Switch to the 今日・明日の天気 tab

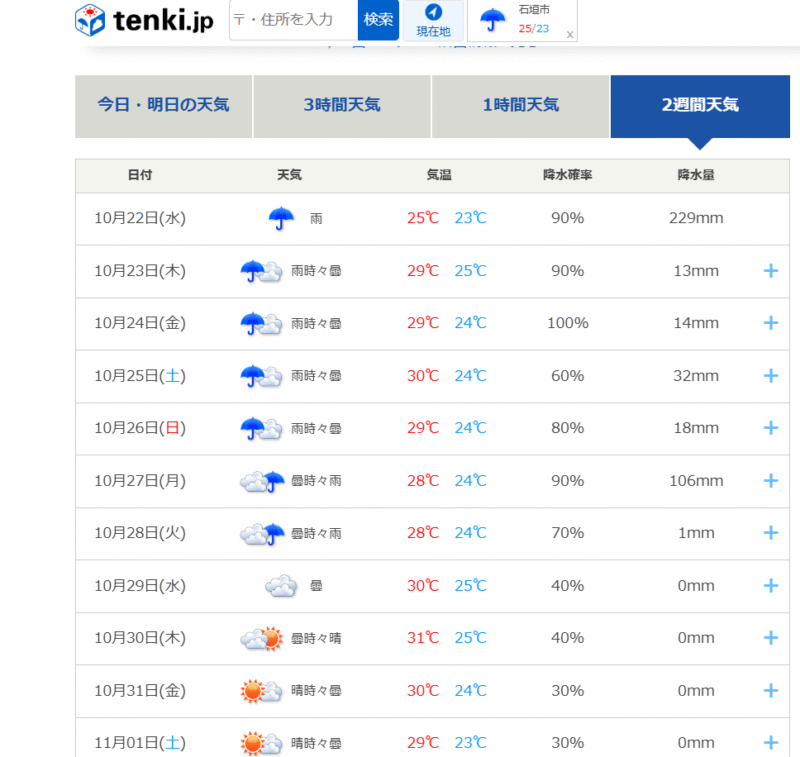(163, 105)
